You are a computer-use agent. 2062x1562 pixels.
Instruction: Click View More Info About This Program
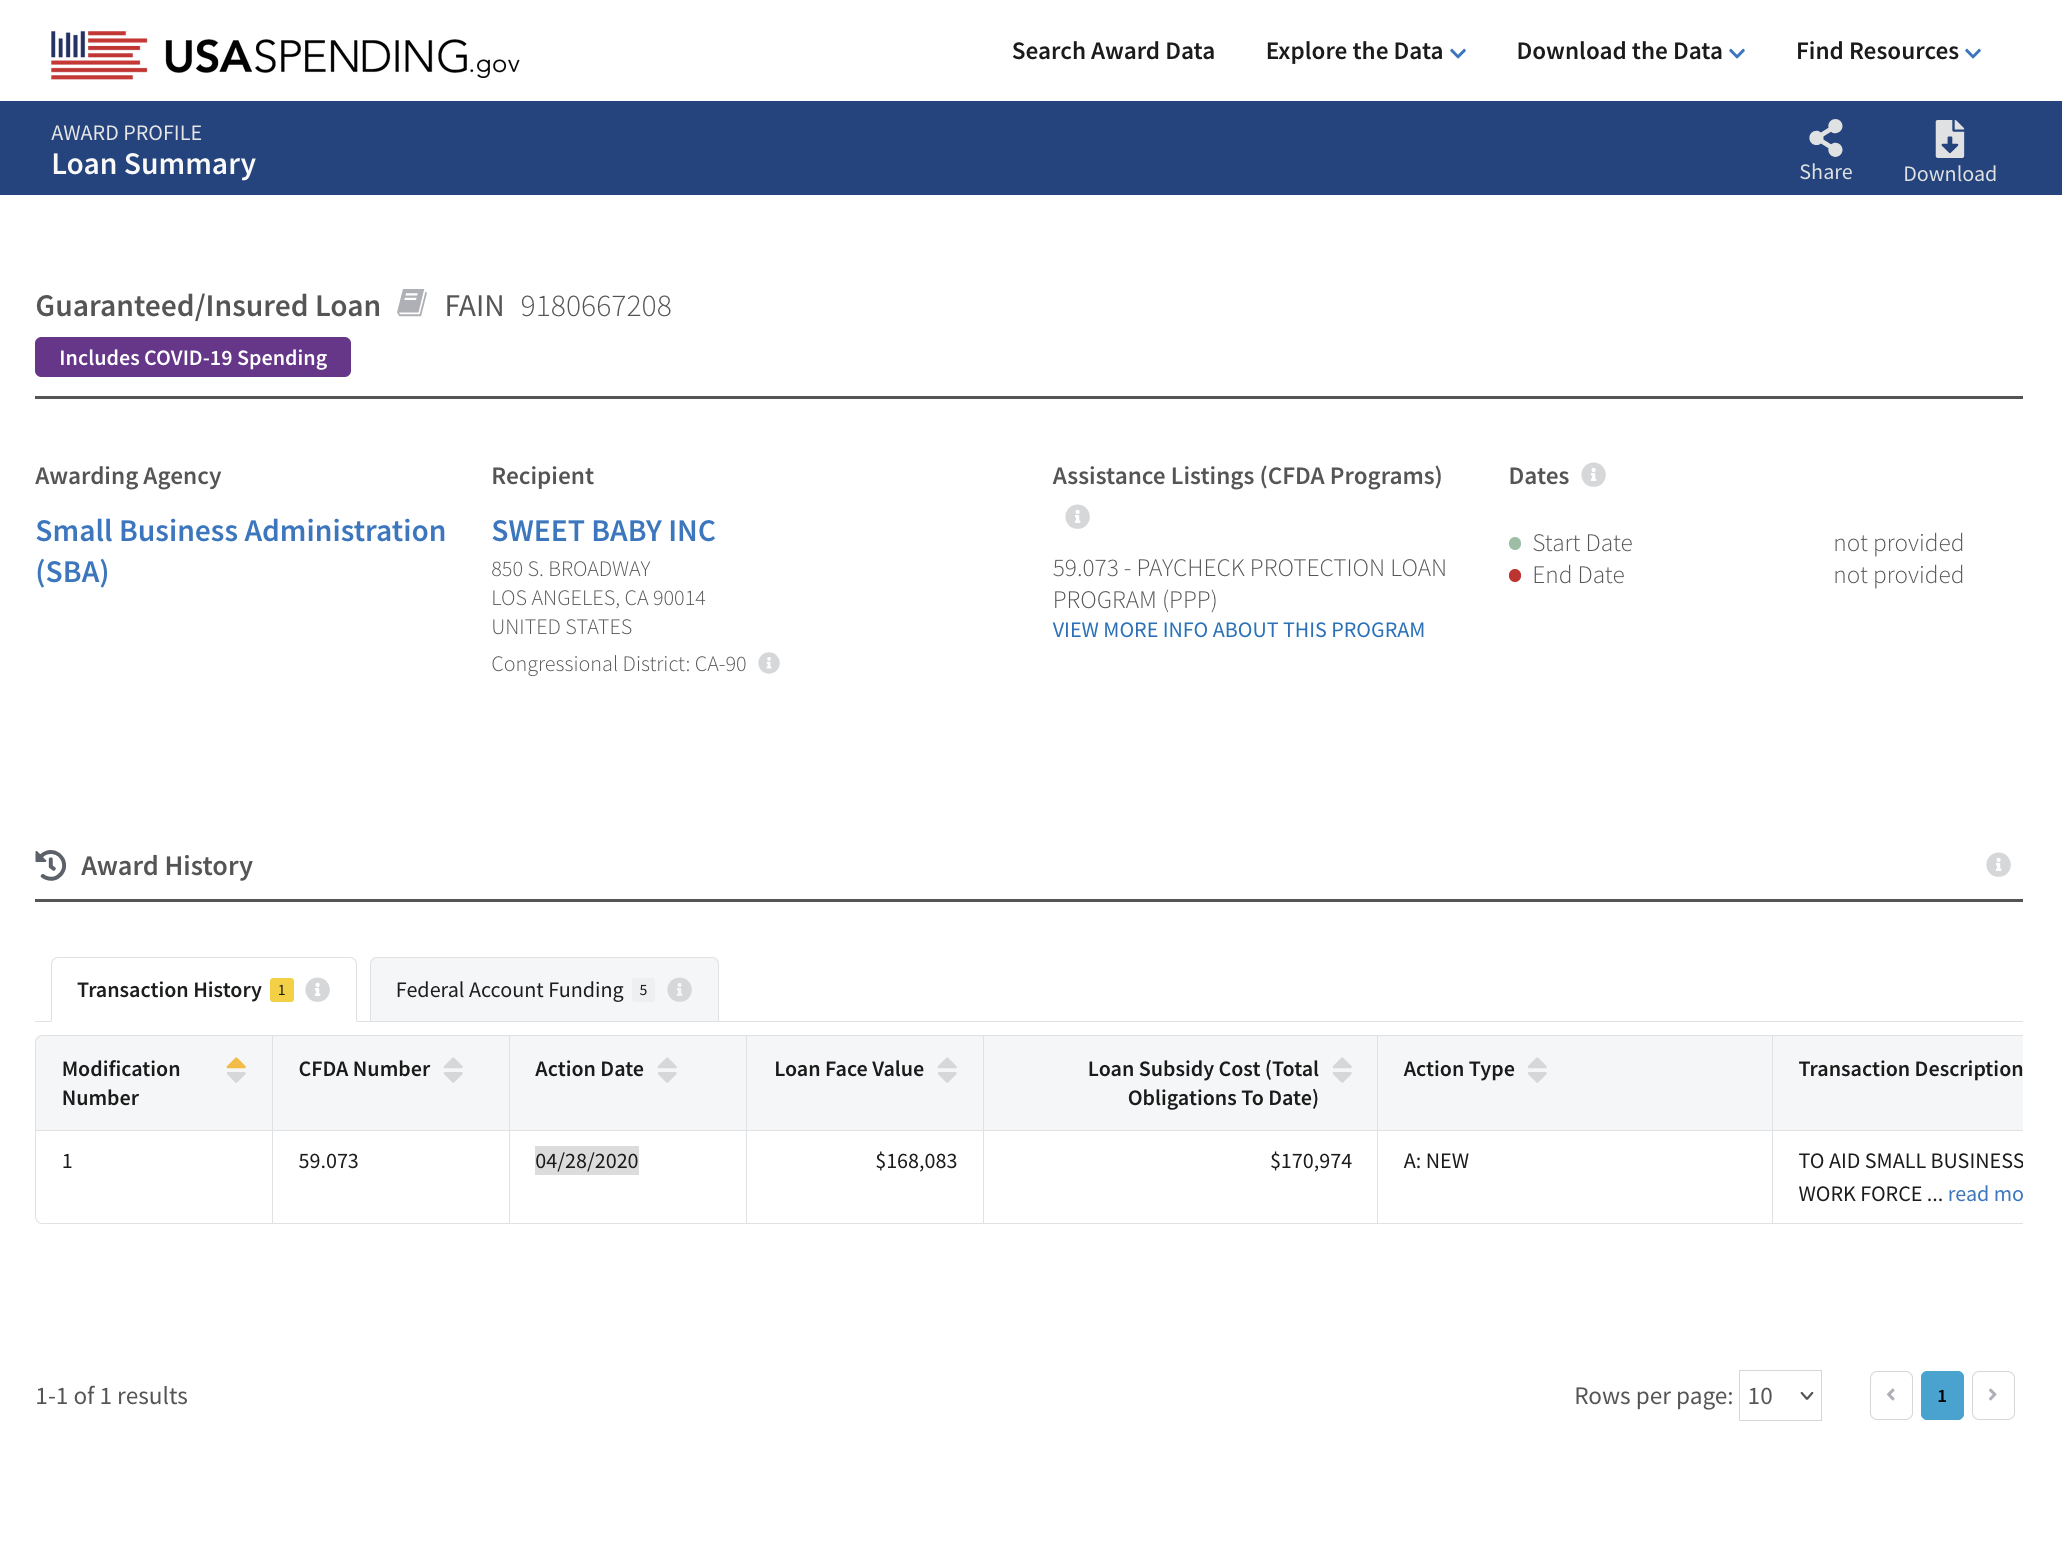coord(1238,630)
